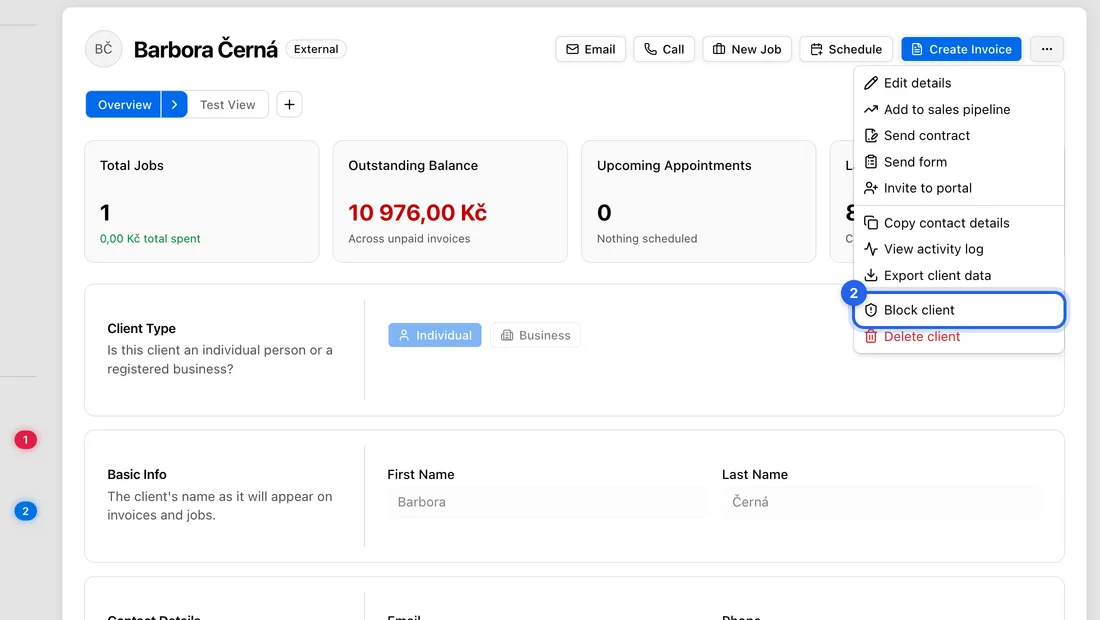This screenshot has height=620, width=1100.
Task: Select the Individual client type
Action: [435, 335]
